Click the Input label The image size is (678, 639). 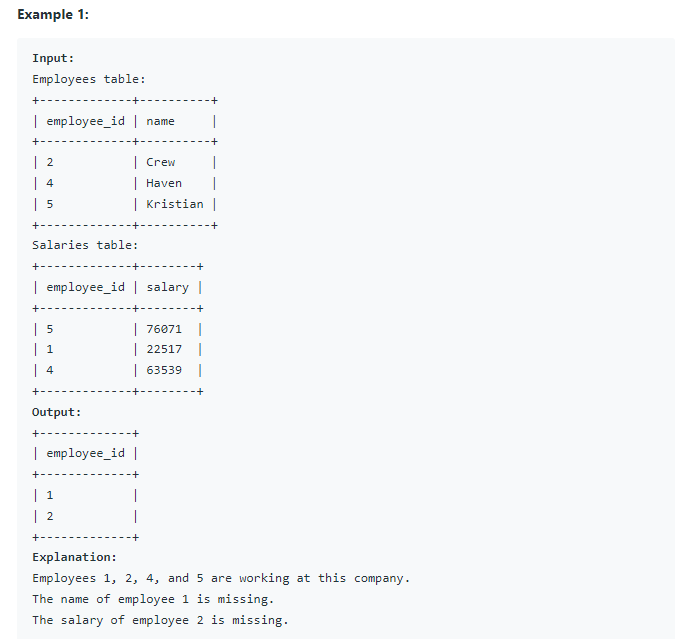[x=53, y=58]
